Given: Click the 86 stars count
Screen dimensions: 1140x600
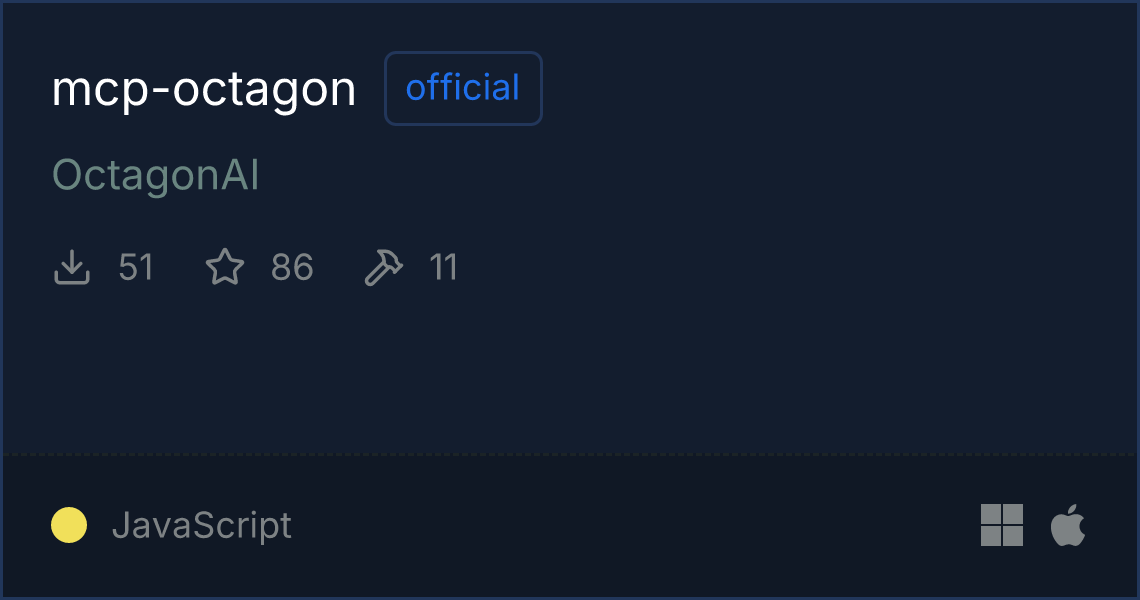Looking at the screenshot, I should (292, 267).
